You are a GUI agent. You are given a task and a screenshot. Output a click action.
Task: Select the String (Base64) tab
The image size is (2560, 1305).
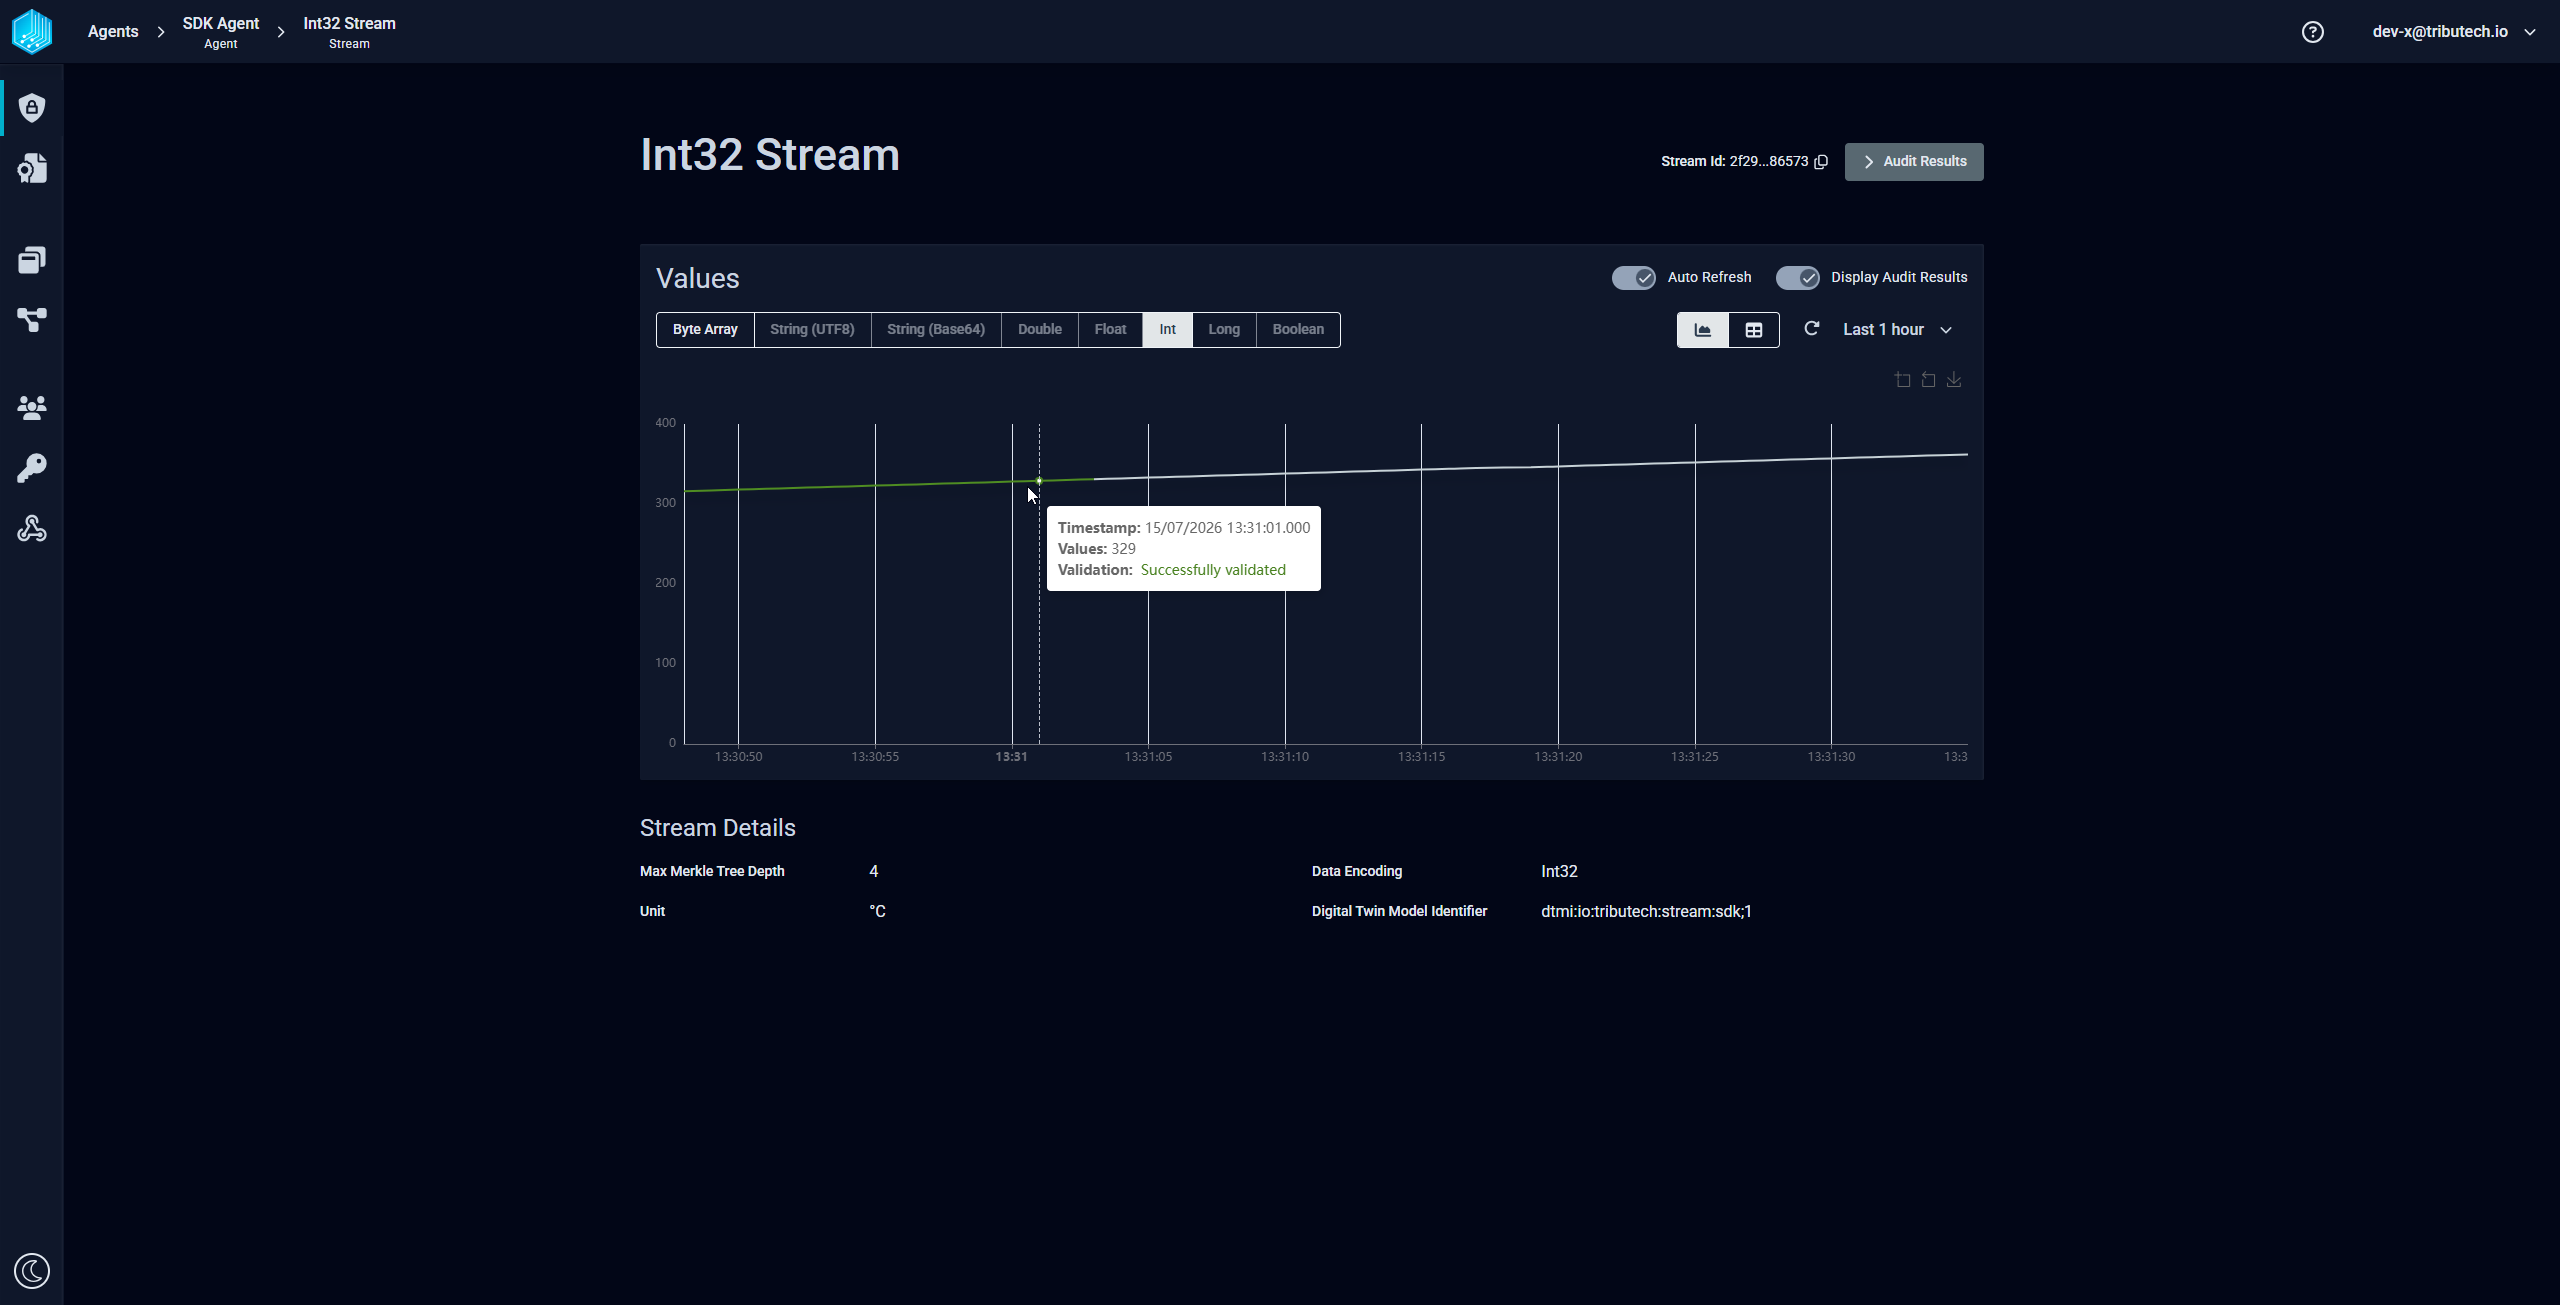click(936, 330)
